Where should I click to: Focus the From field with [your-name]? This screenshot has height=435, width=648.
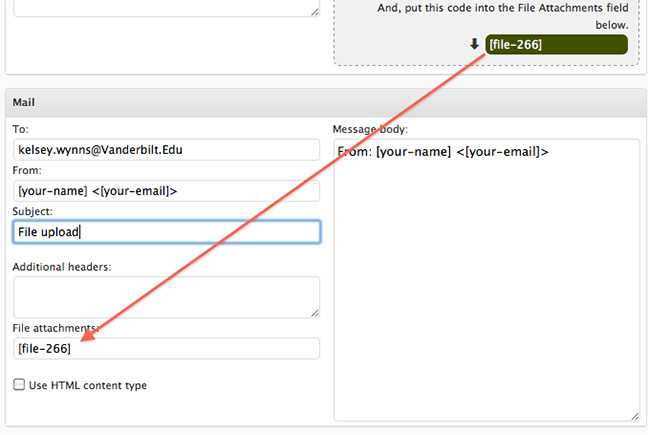click(x=166, y=190)
